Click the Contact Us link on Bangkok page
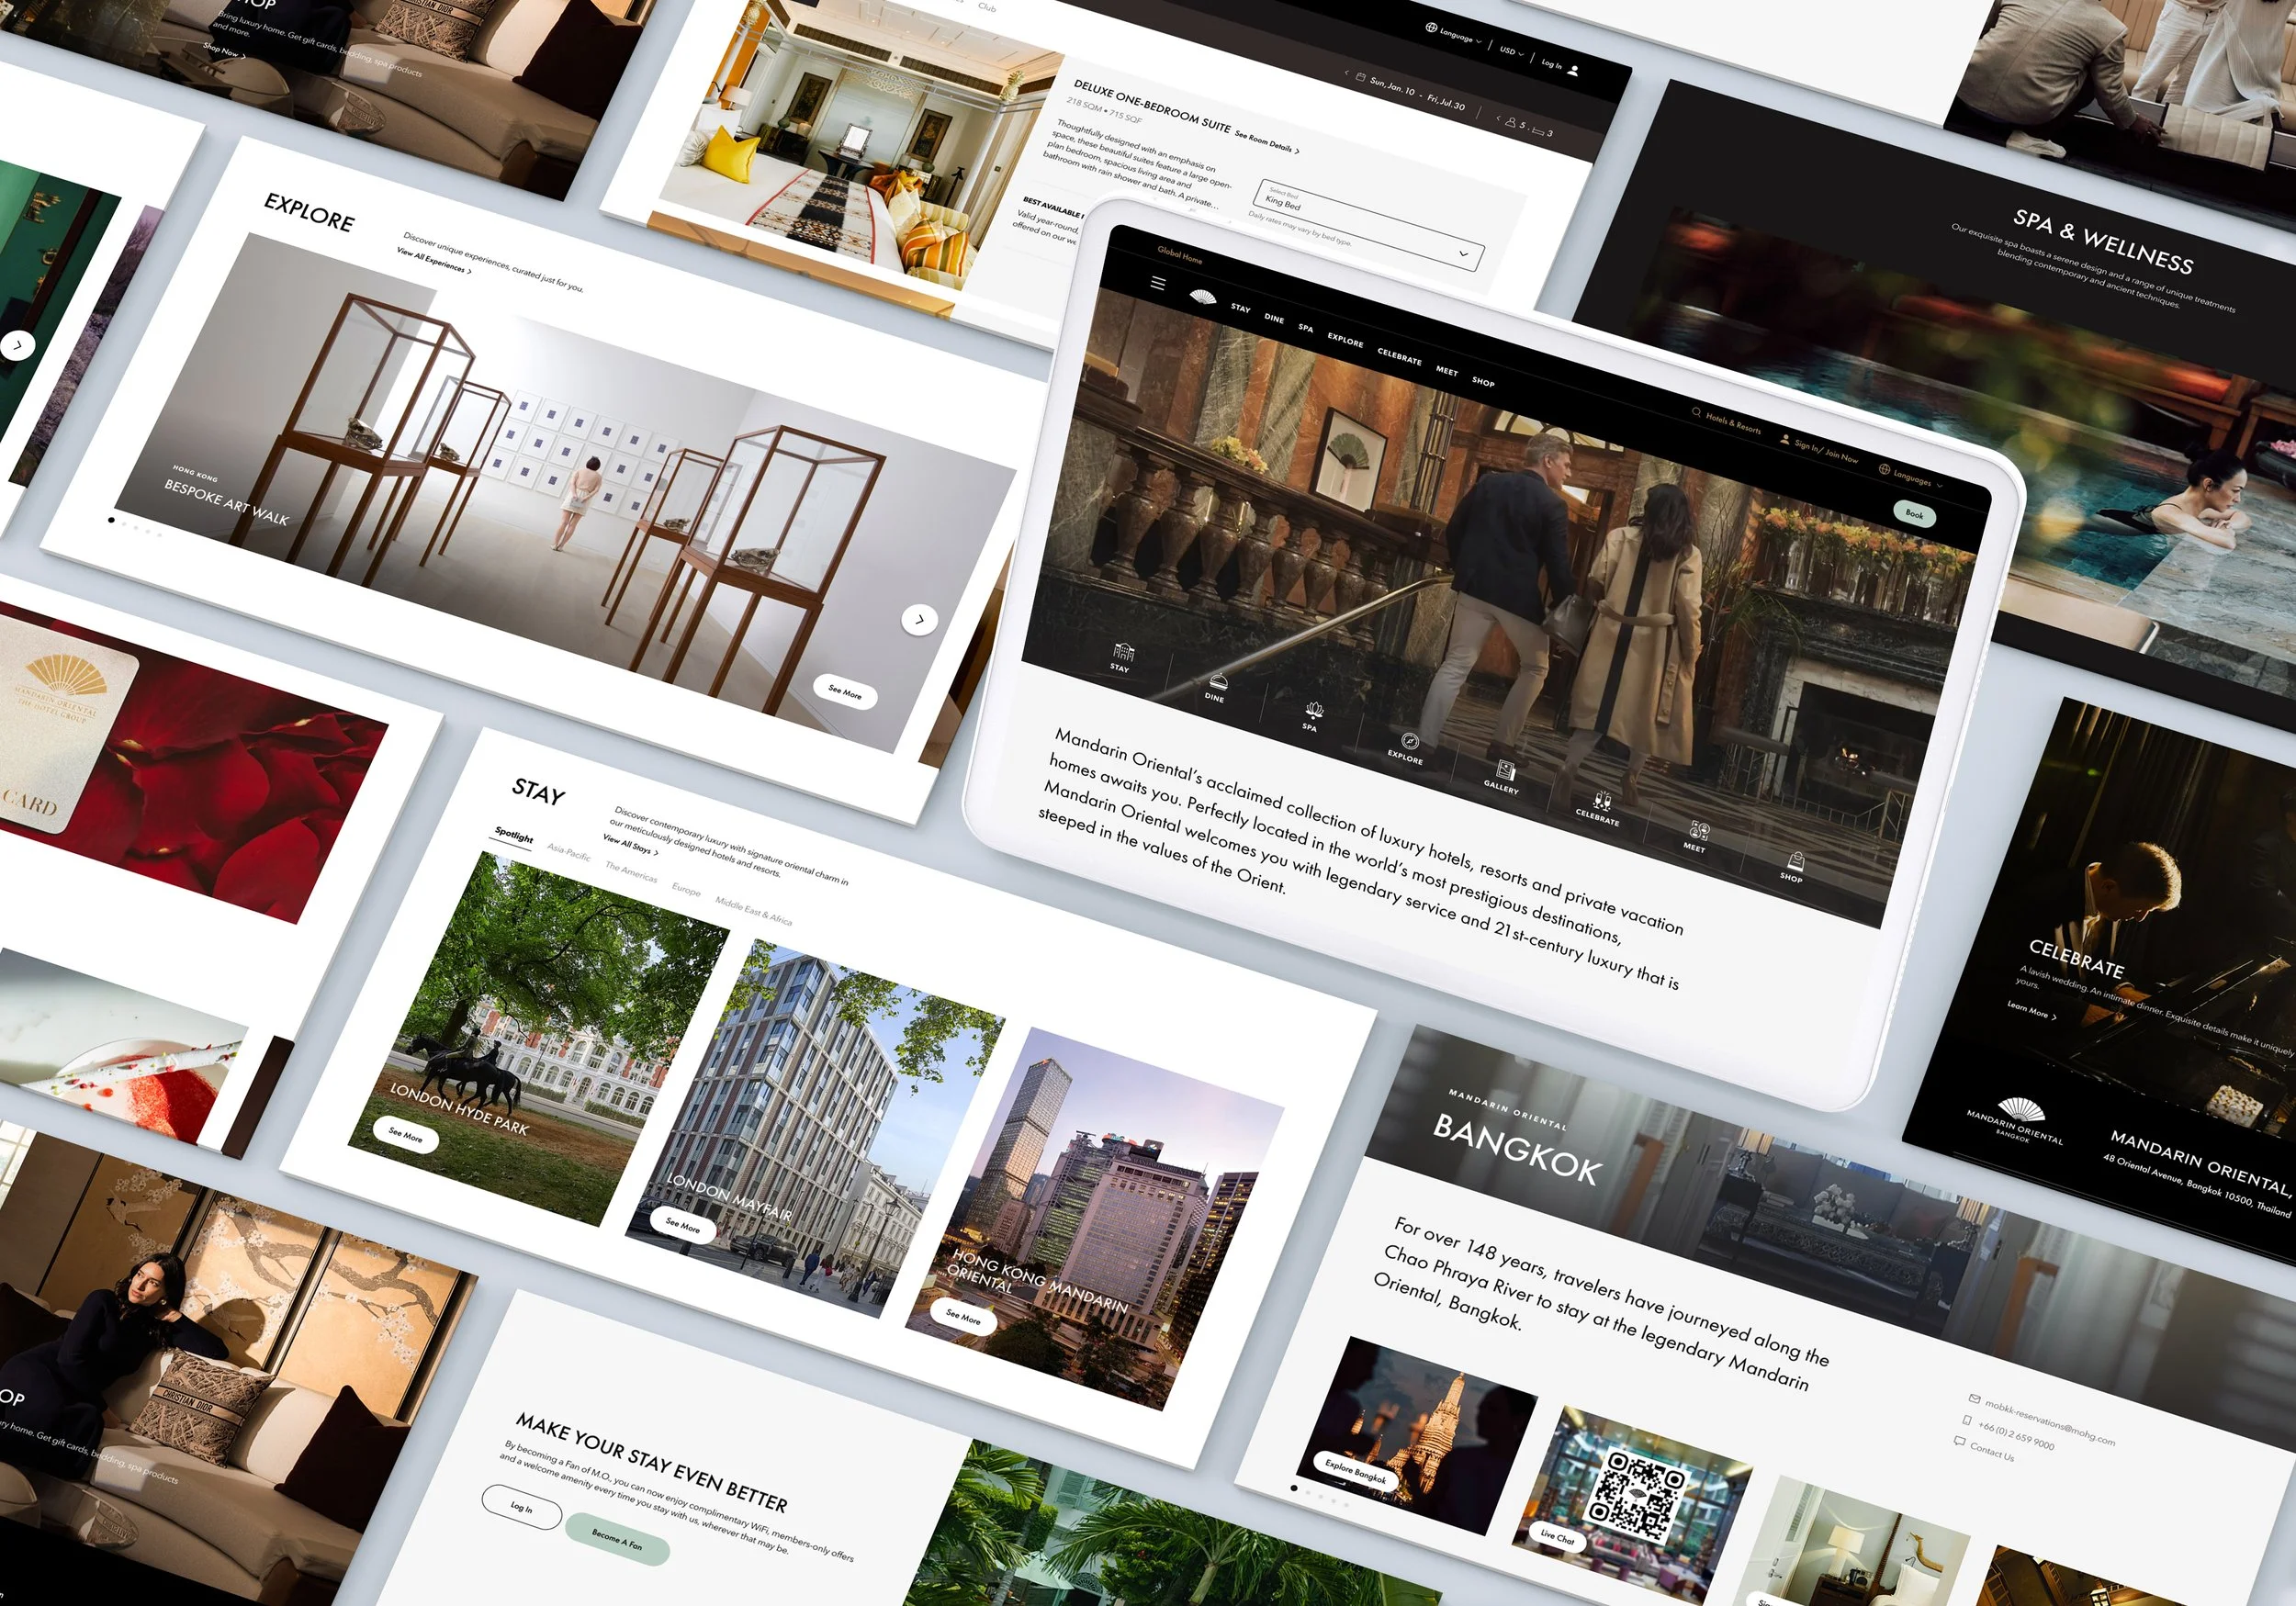Viewport: 2296px width, 1606px height. click(x=1992, y=1452)
